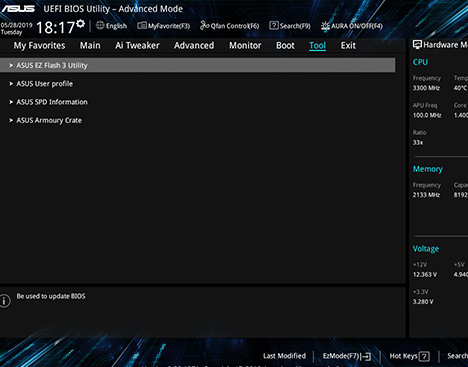Click the clock settings gear icon
Viewport: 468px width, 367px height.
[80, 24]
